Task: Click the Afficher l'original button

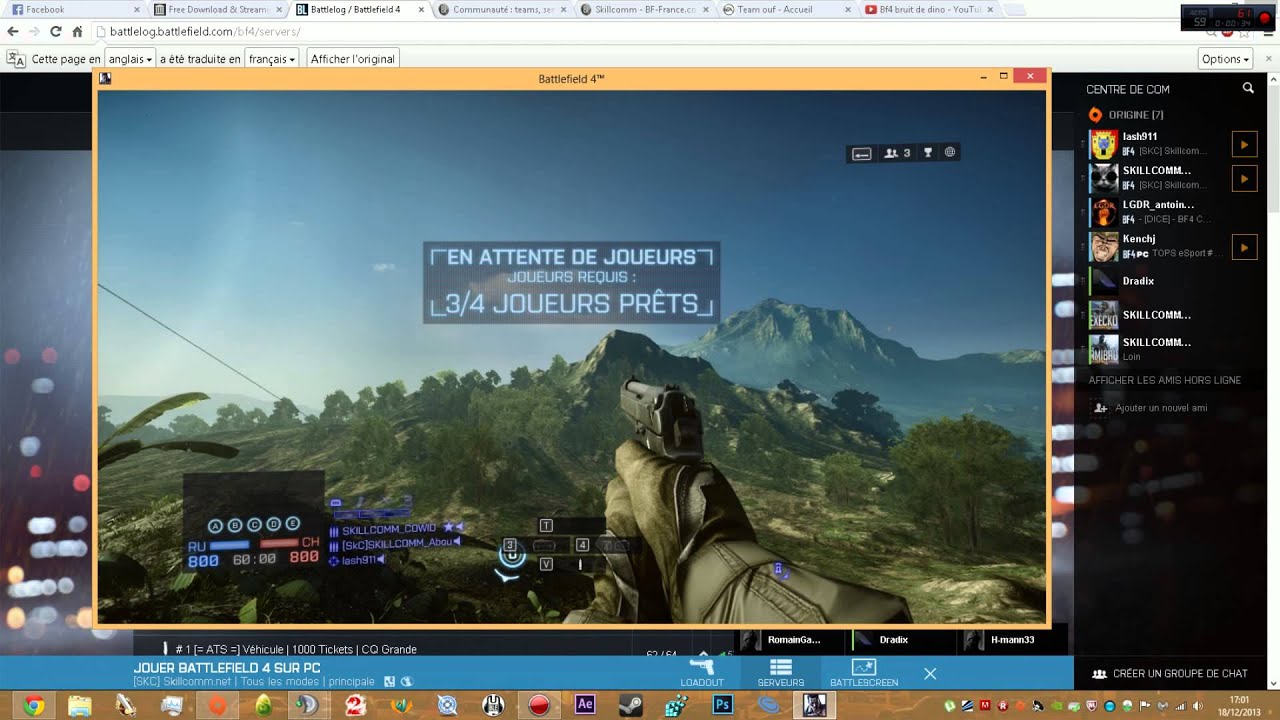Action: click(x=353, y=59)
